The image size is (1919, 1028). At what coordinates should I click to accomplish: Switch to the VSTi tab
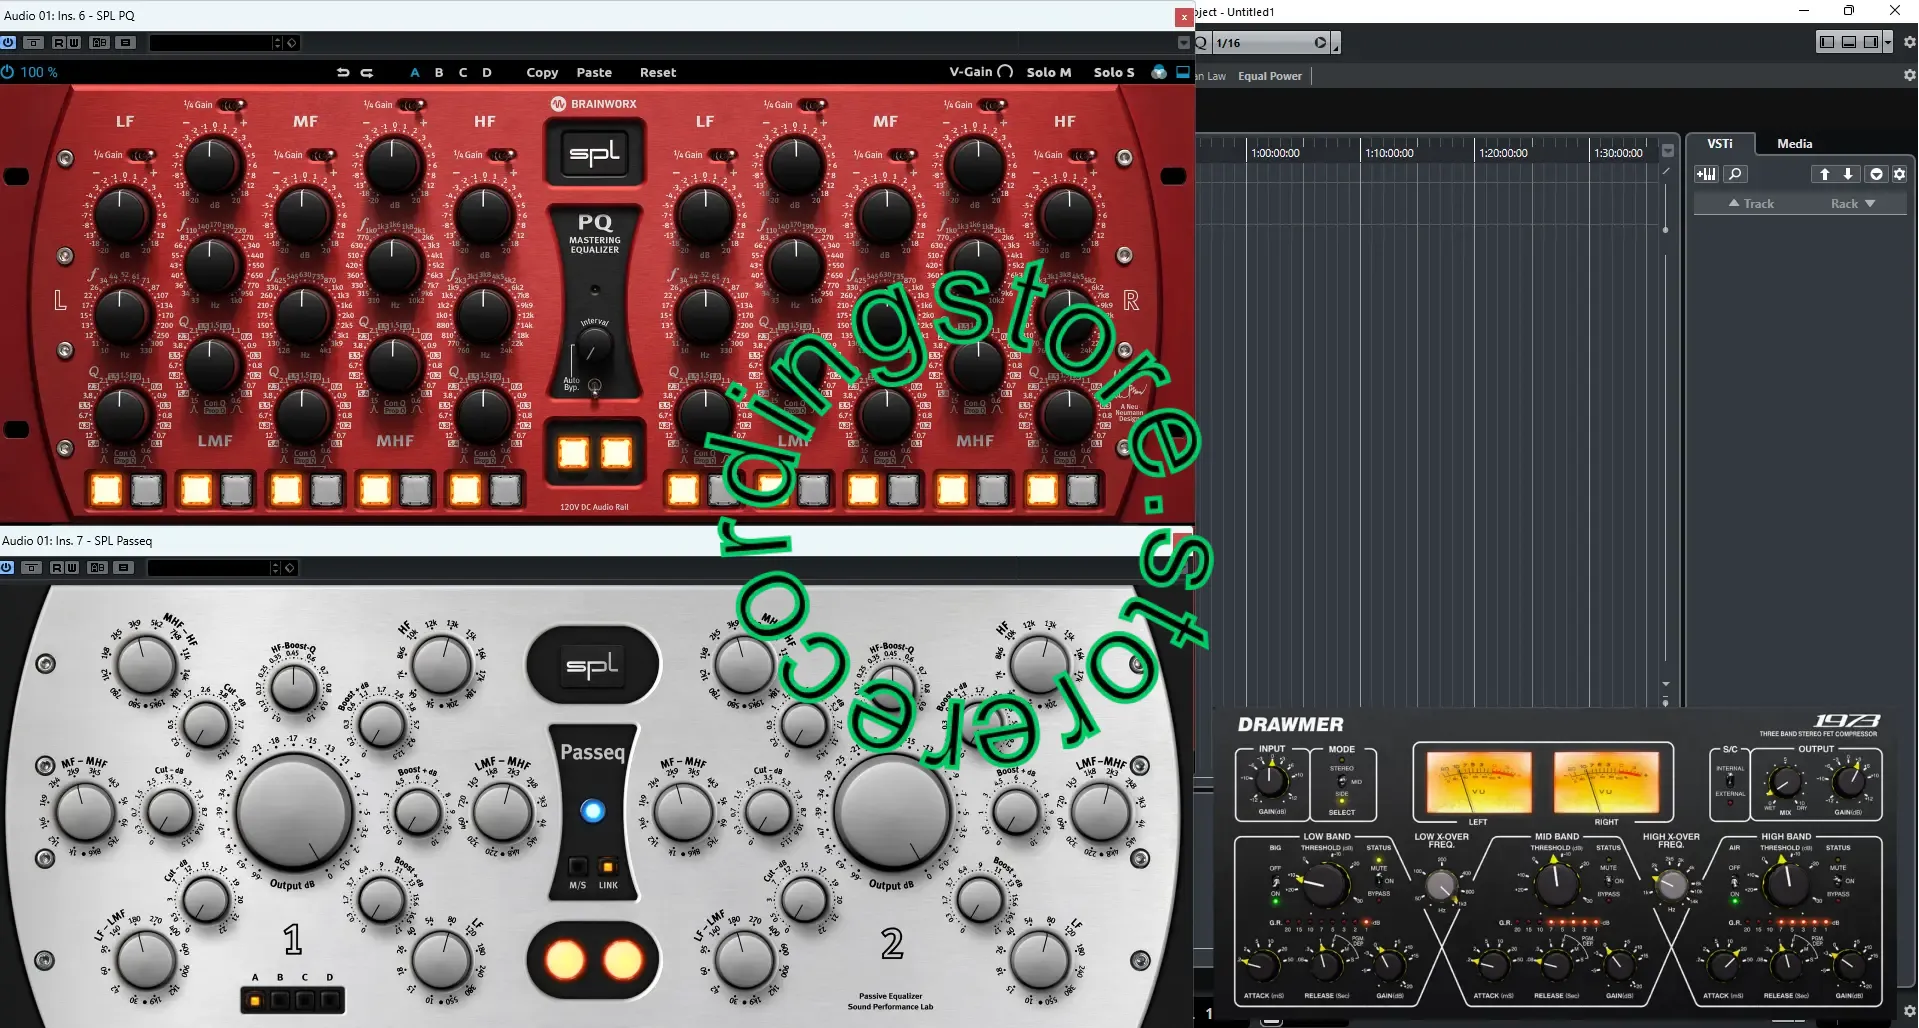(x=1719, y=144)
